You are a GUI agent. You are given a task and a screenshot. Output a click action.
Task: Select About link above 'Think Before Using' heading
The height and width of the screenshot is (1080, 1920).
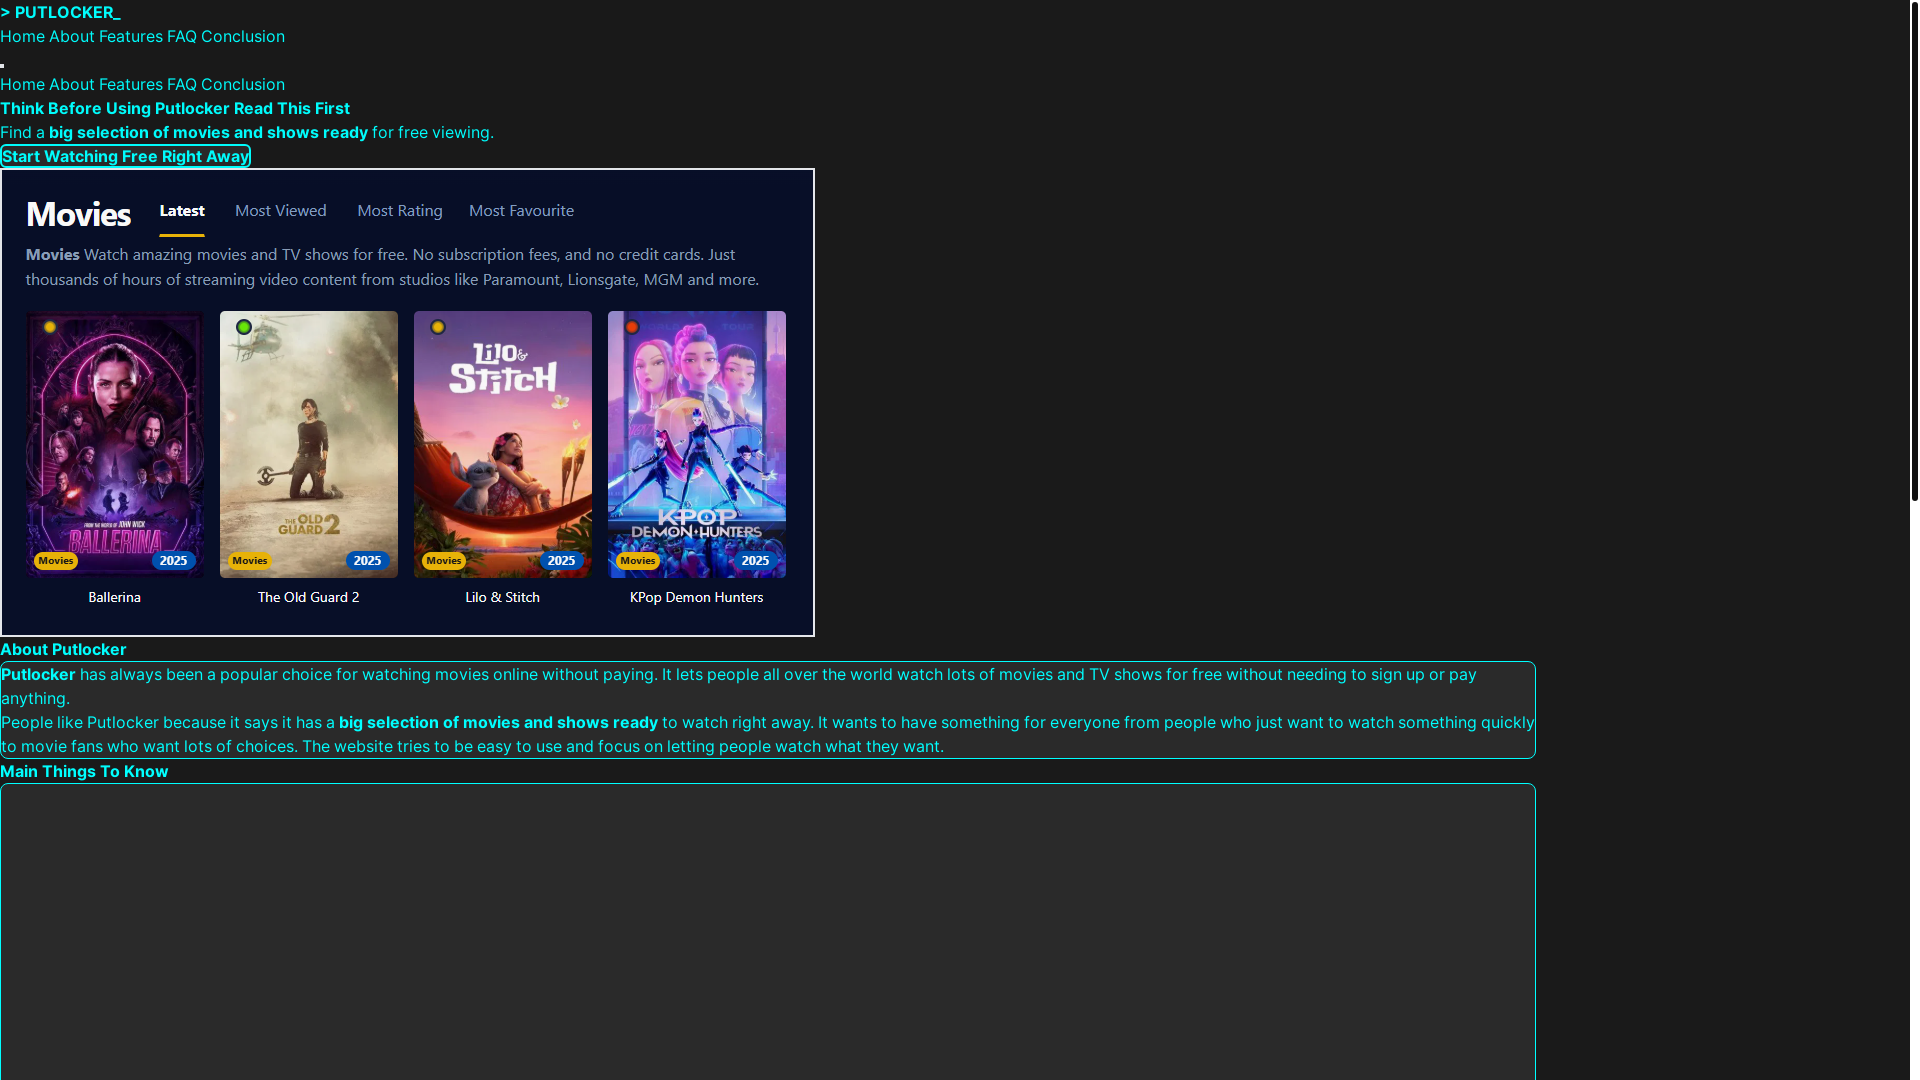point(72,84)
